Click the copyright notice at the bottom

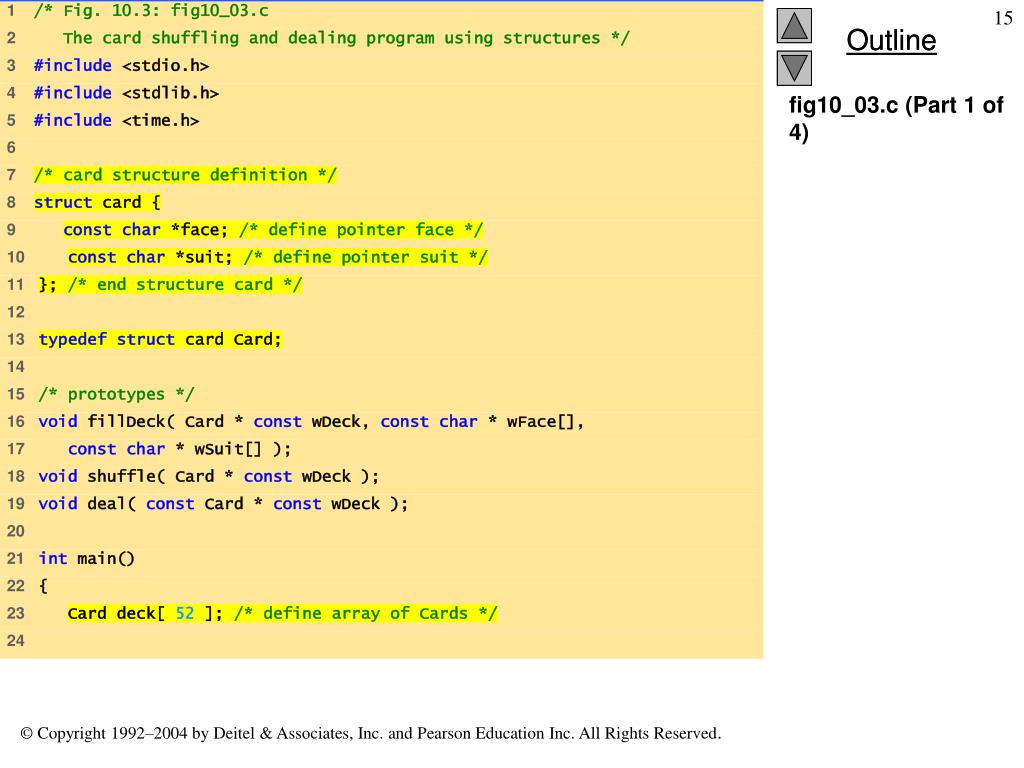click(x=371, y=734)
